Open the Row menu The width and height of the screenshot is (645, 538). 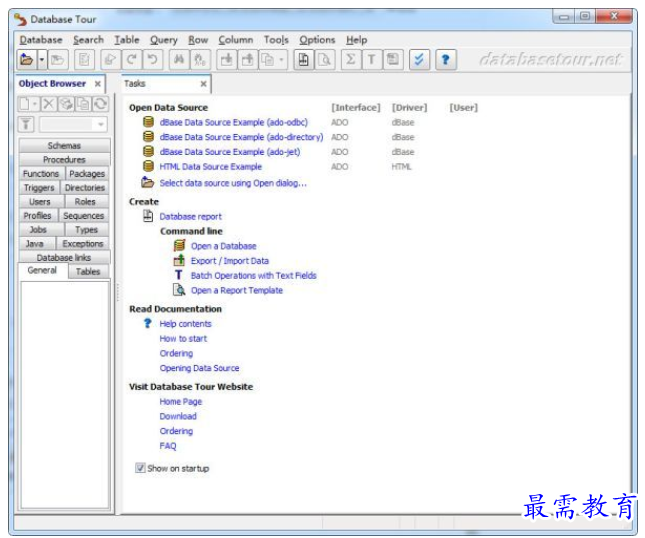(x=198, y=40)
